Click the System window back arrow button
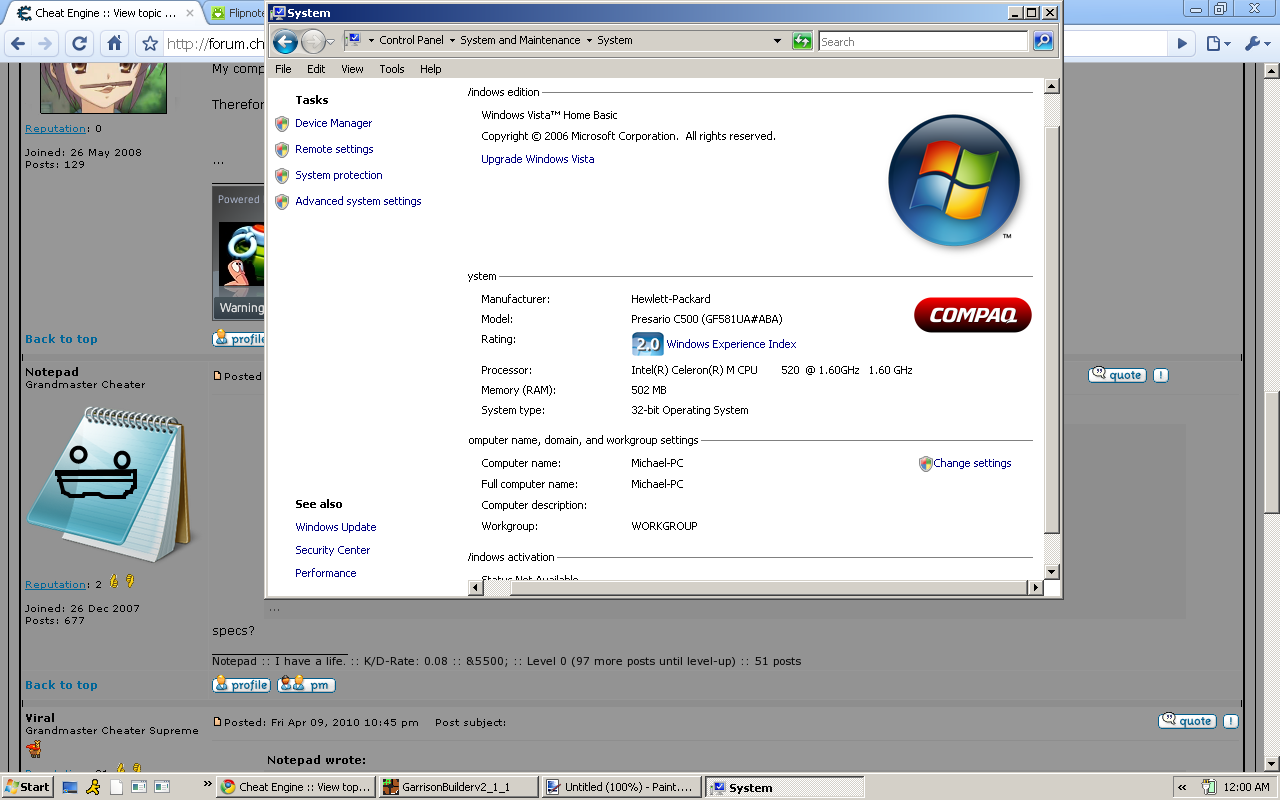 coord(285,41)
